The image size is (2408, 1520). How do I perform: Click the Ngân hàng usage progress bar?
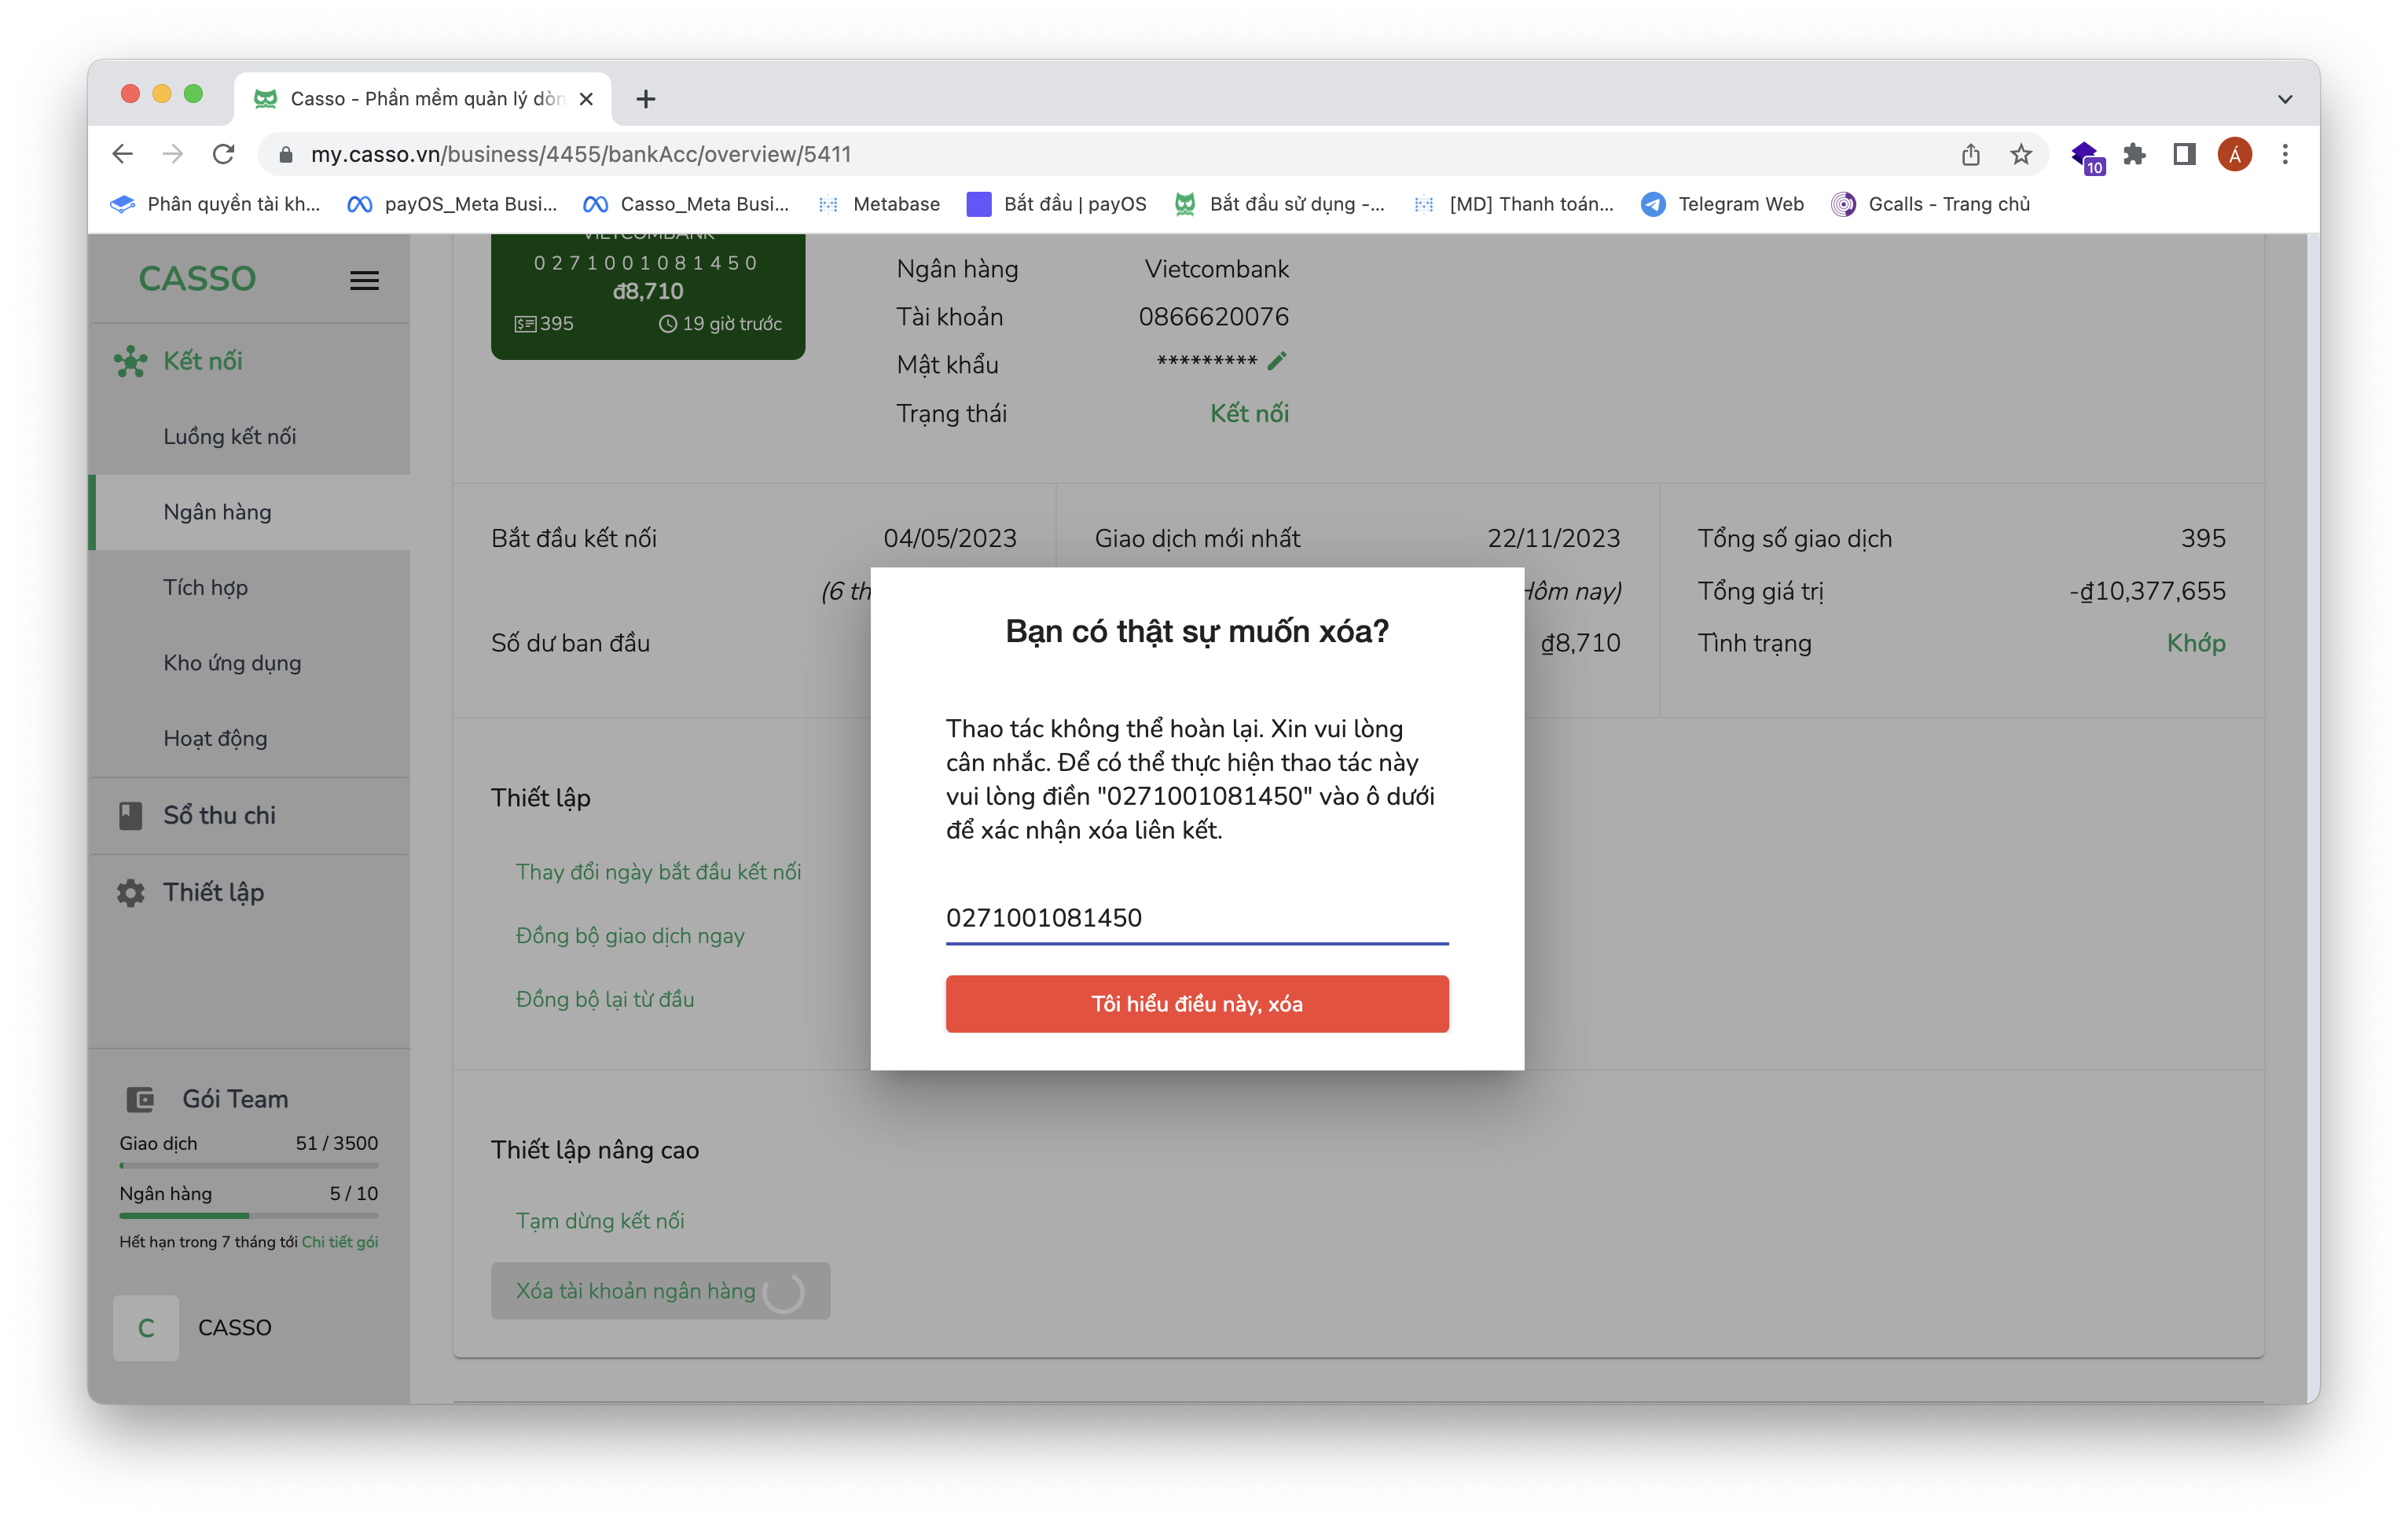tap(248, 1215)
